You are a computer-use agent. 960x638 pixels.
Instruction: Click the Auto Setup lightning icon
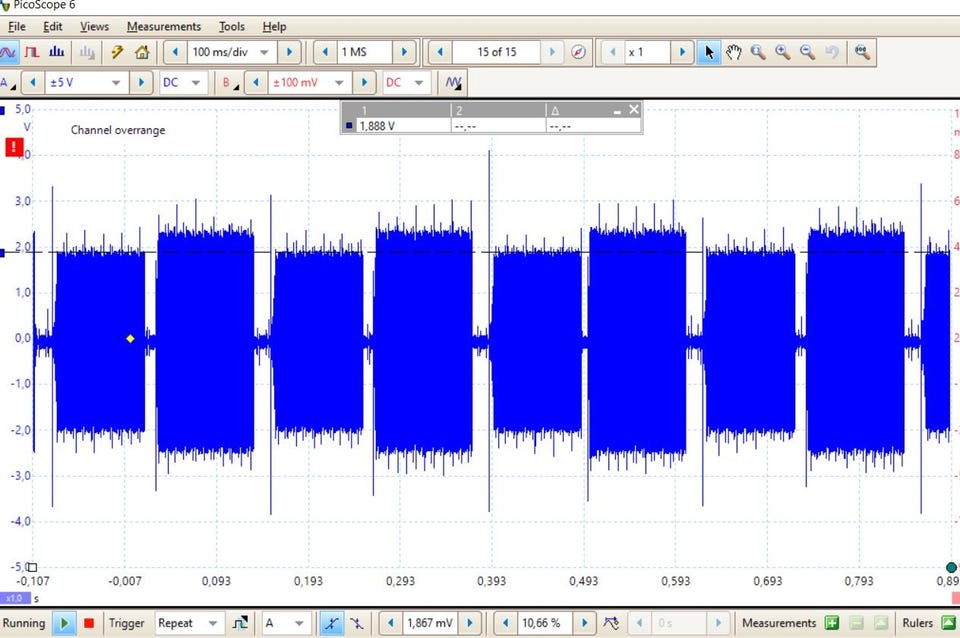117,52
